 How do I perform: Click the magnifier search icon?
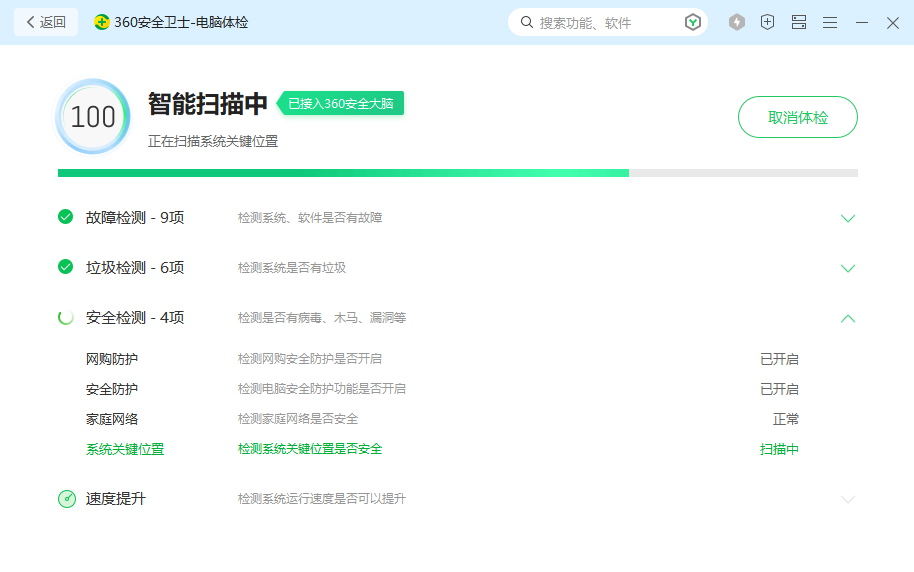point(526,22)
